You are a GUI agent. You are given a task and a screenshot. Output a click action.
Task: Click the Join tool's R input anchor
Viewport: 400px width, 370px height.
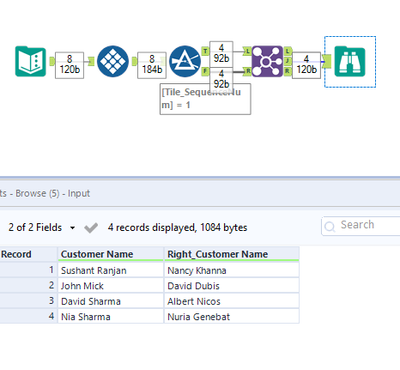coord(247,71)
